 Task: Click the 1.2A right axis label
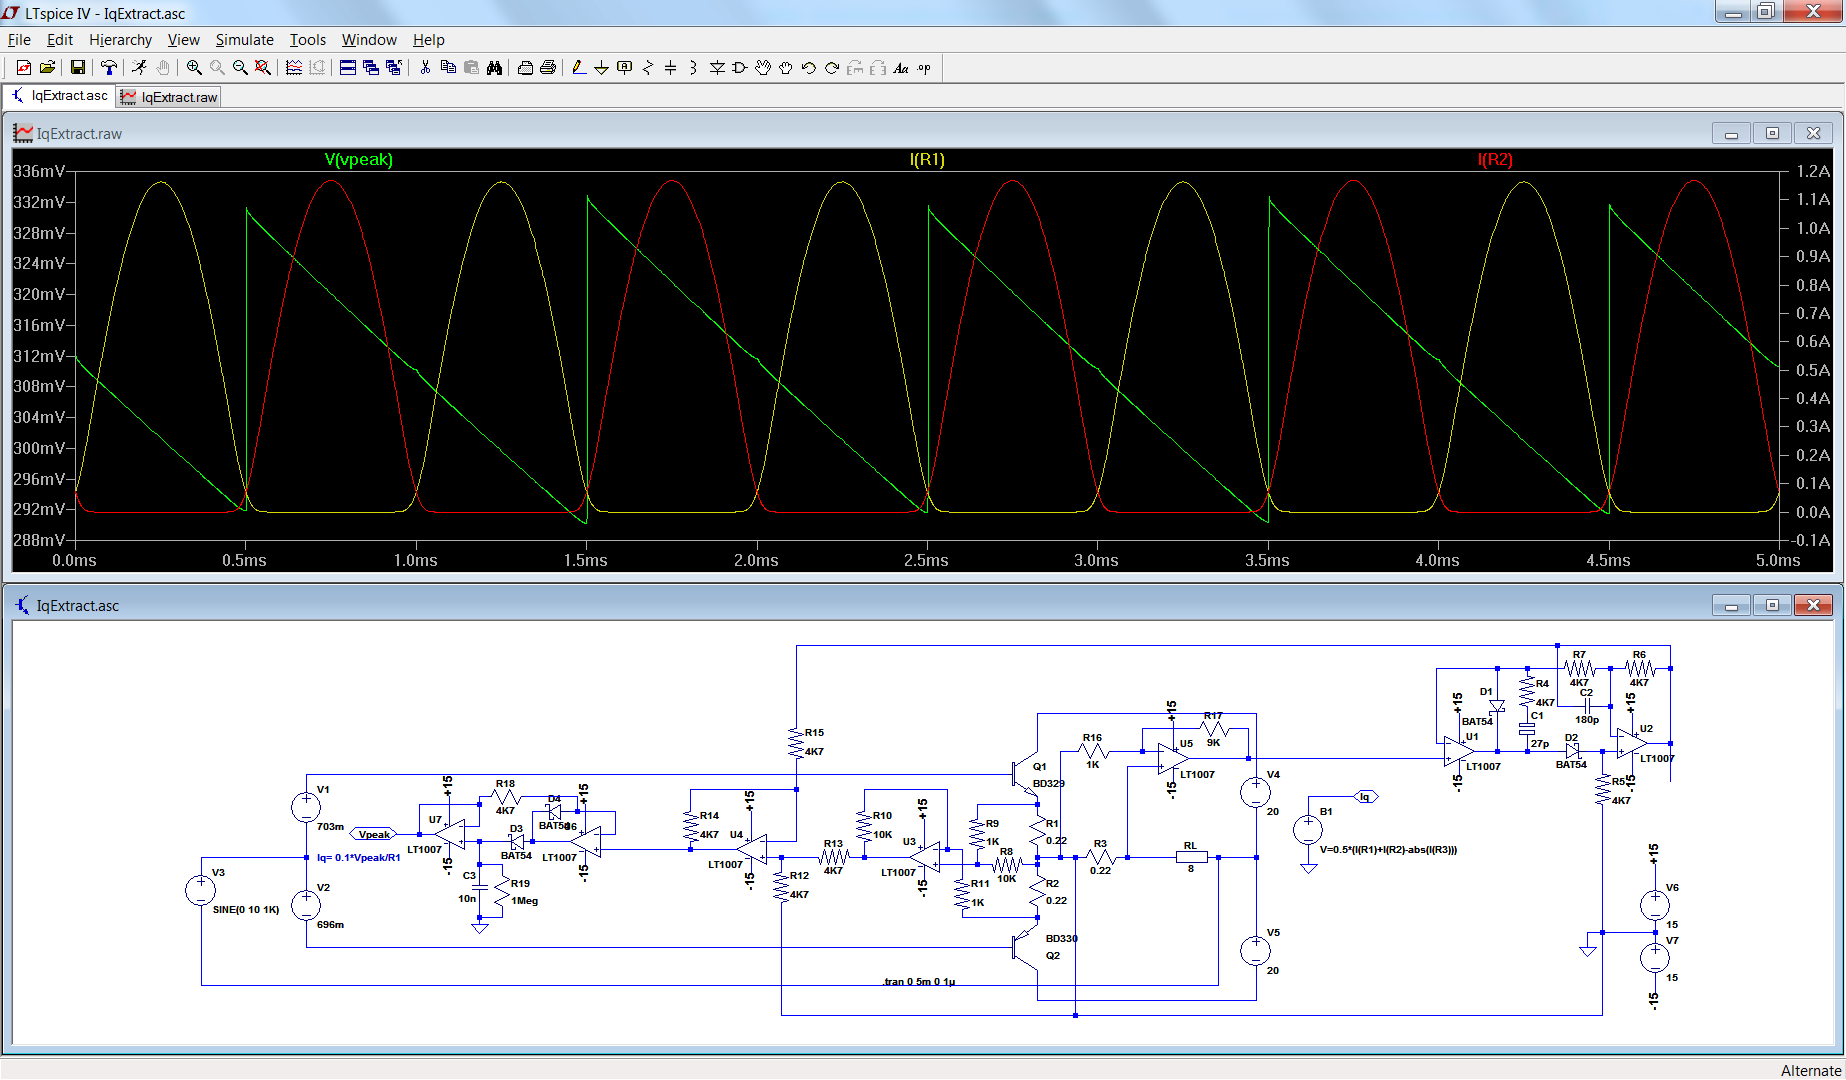1813,171
